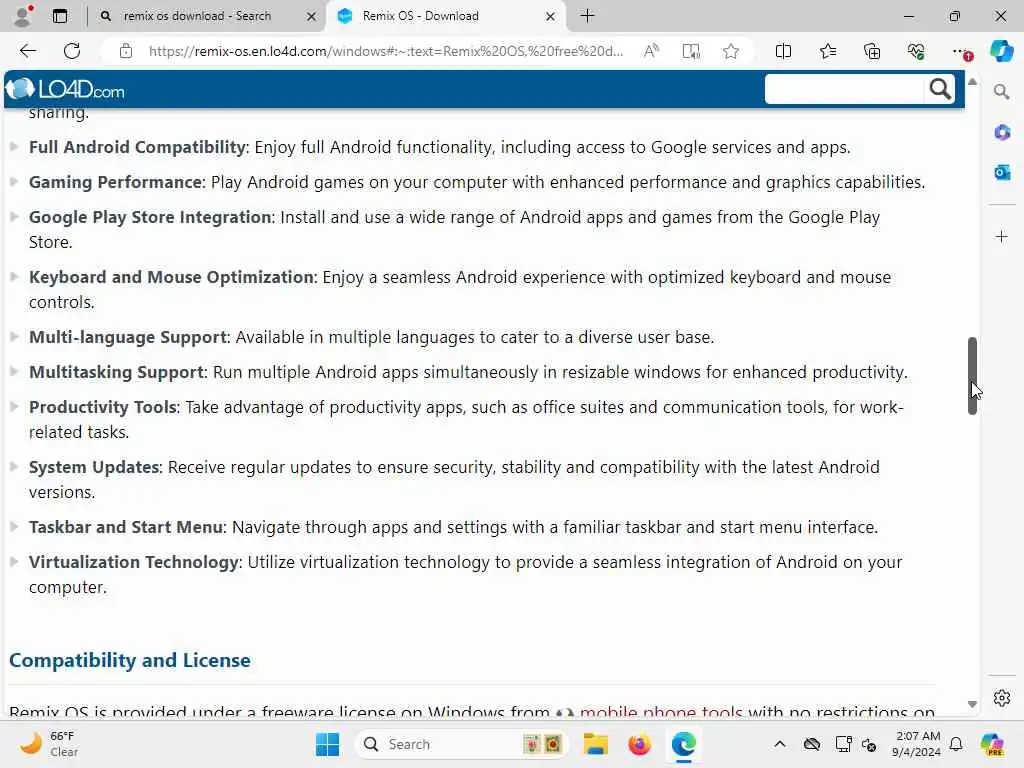Click the Google Play Store Integration bullet arrow

click(x=14, y=216)
